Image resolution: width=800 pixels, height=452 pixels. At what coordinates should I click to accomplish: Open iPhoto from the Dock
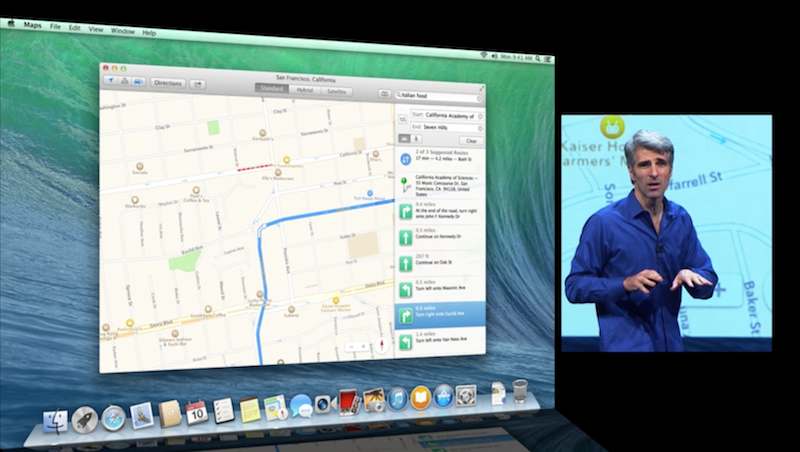[374, 400]
